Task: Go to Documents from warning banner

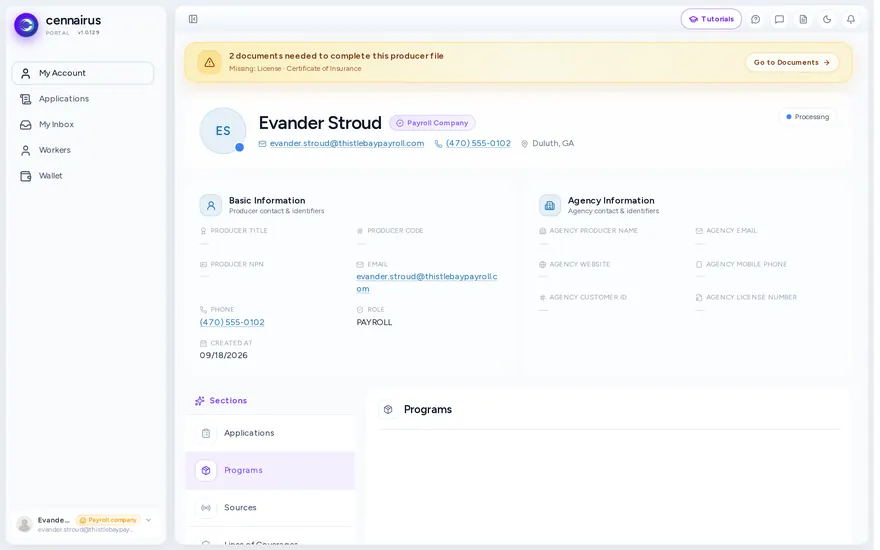Action: (791, 62)
